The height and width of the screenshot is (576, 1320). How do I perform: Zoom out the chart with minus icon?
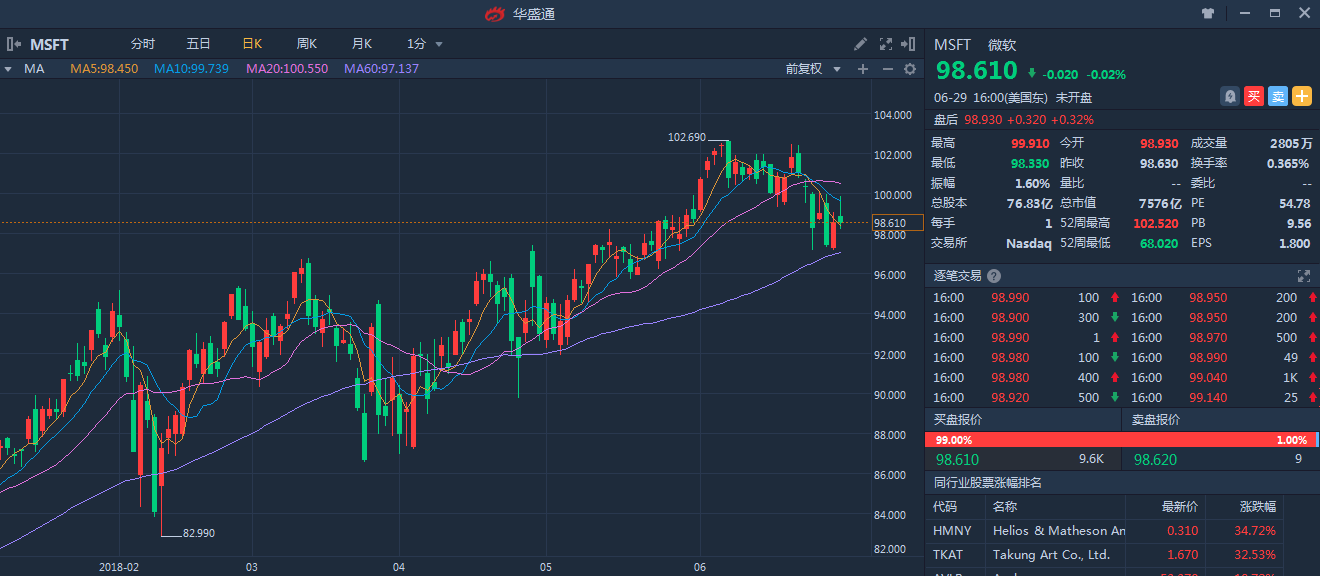coord(887,69)
